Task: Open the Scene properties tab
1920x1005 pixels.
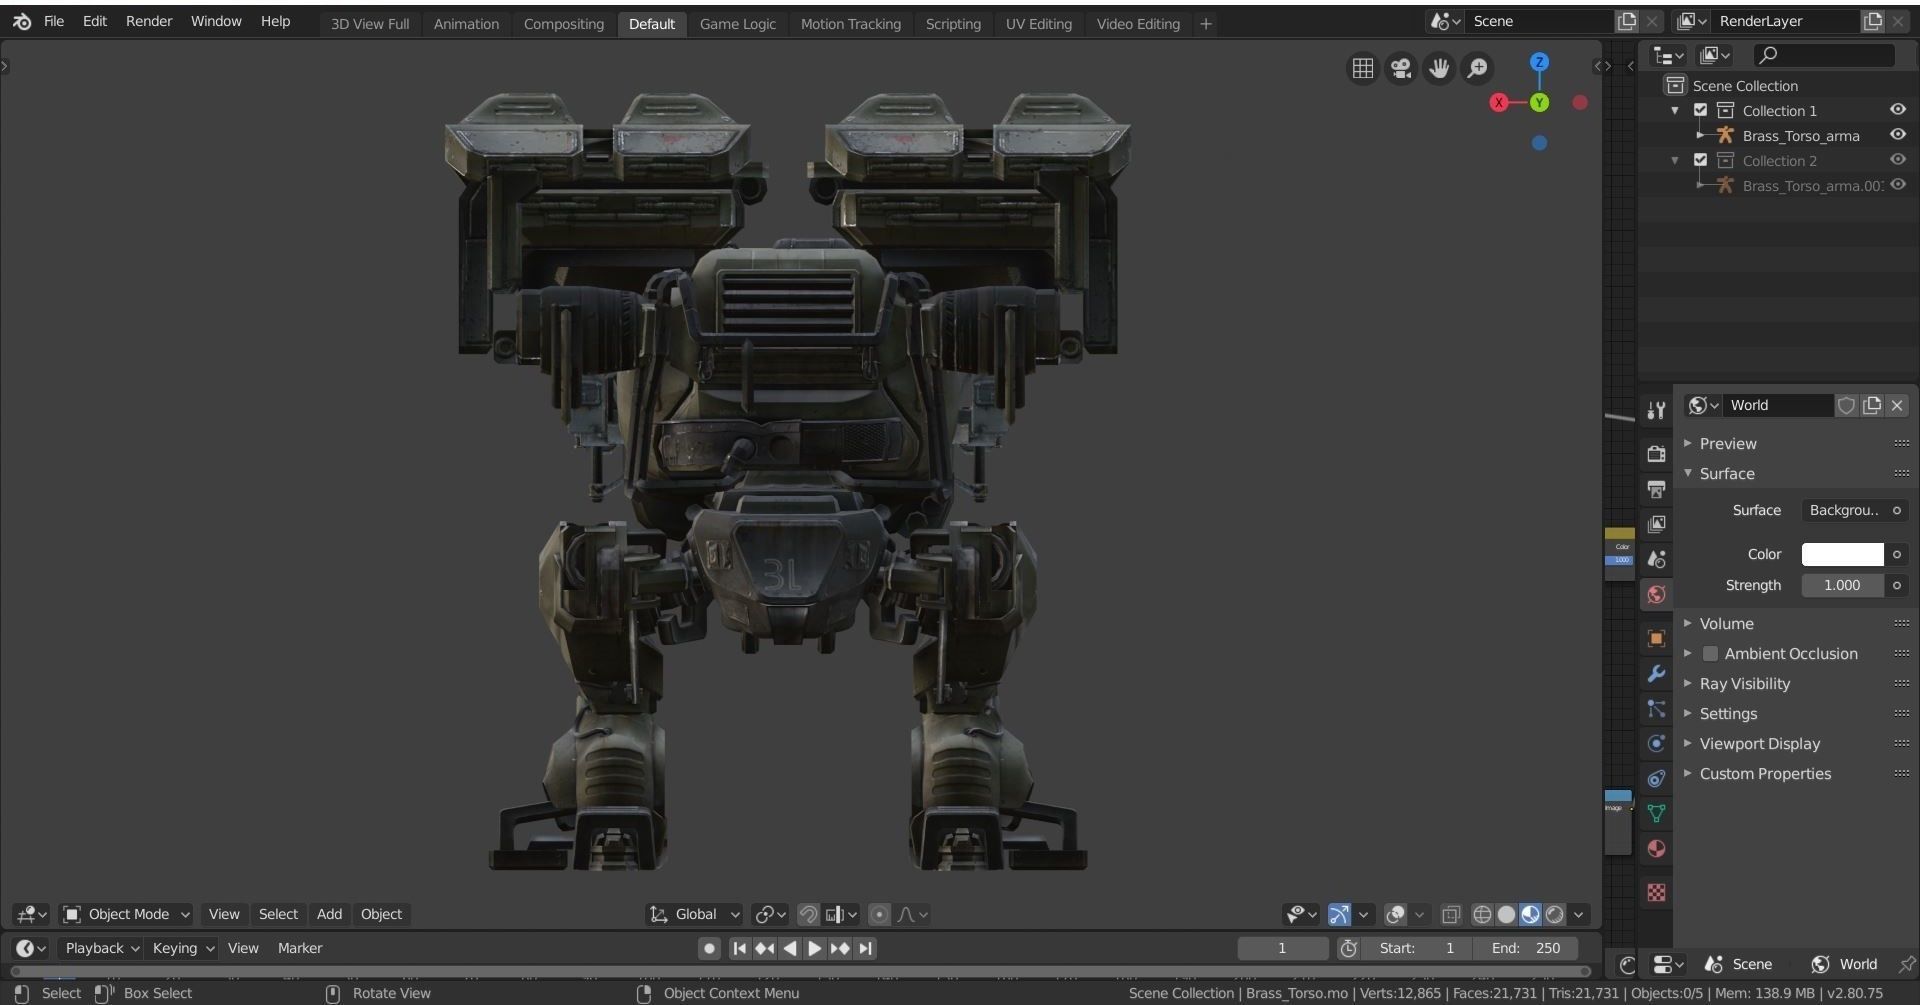Action: (1656, 559)
